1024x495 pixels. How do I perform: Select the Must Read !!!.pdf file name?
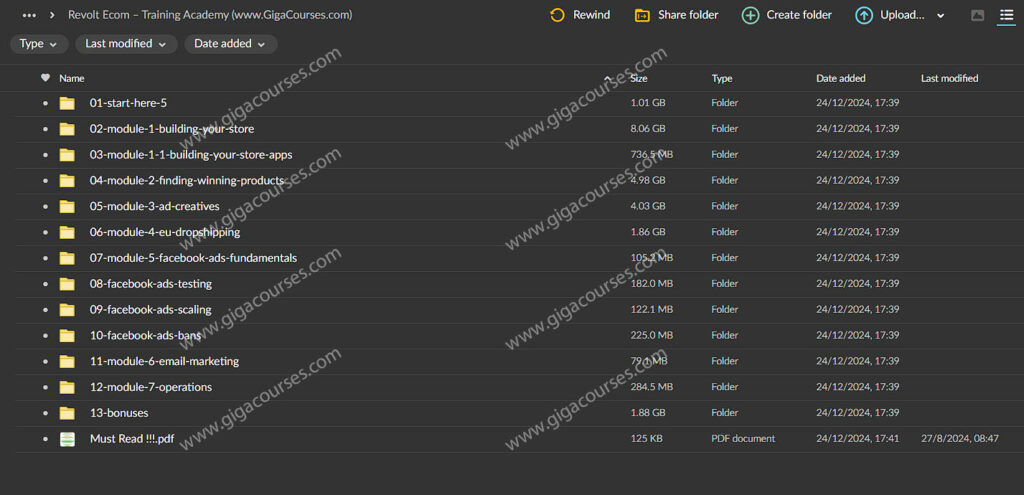132,439
